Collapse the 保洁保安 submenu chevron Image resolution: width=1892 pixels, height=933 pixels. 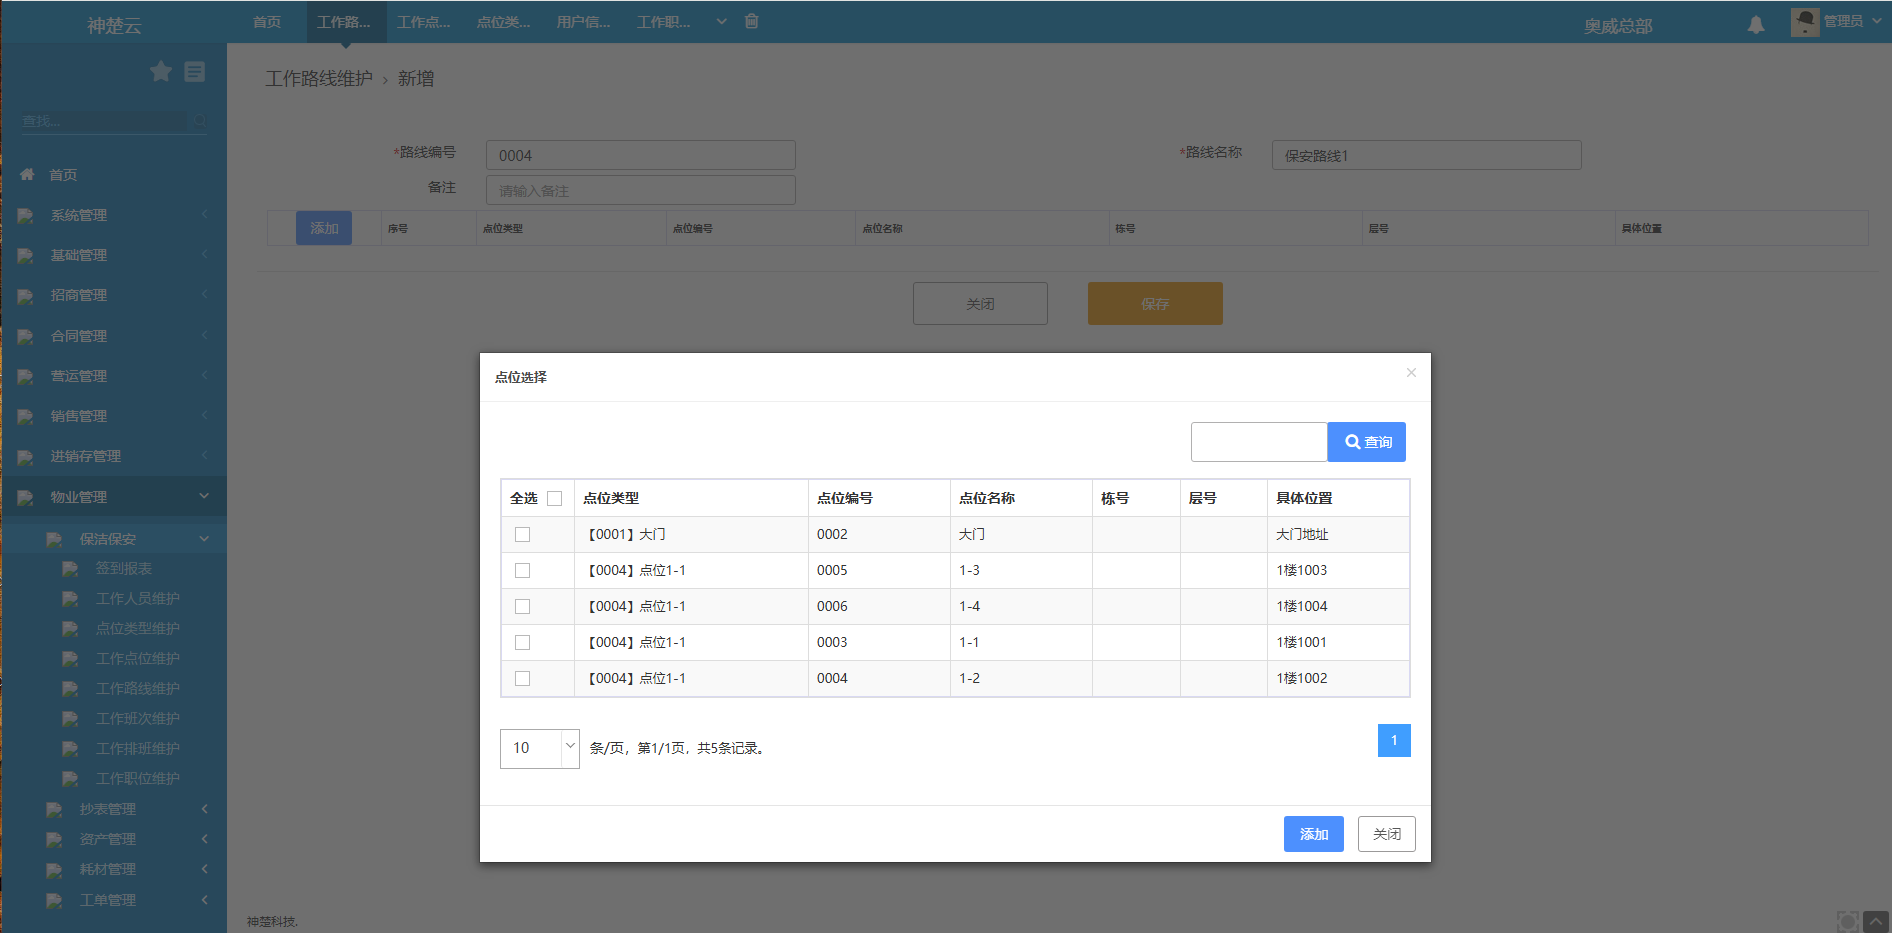tap(204, 538)
